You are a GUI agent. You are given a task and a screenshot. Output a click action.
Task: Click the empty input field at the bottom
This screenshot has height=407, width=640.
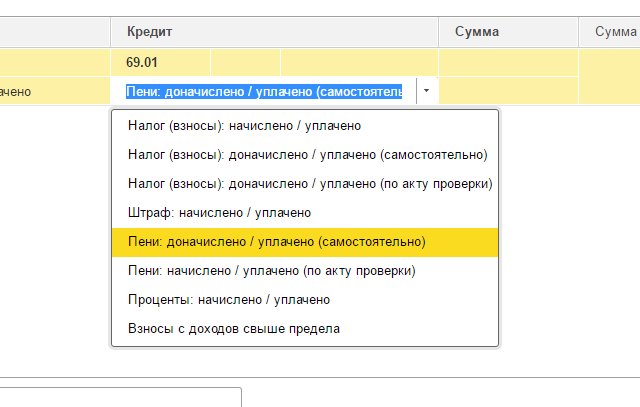pos(120,397)
